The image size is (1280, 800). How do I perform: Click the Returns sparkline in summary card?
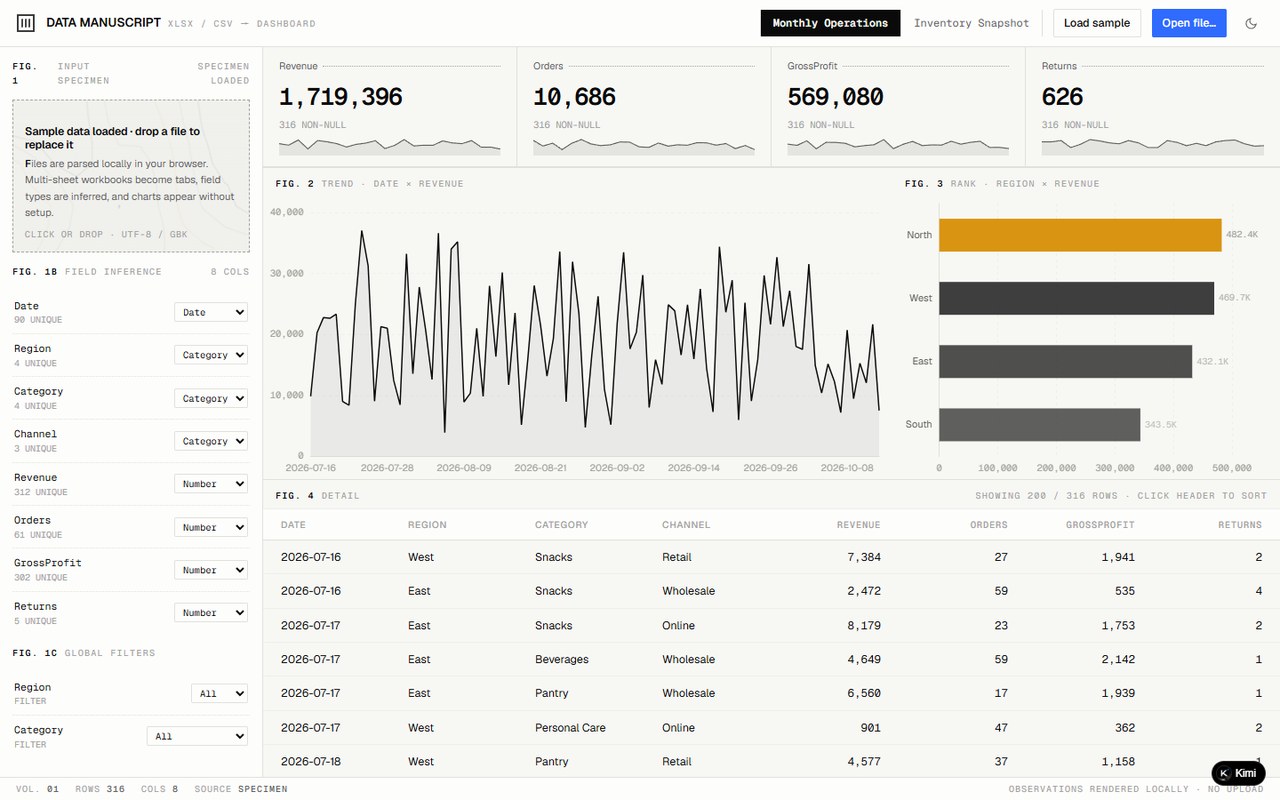pyautogui.click(x=1151, y=146)
